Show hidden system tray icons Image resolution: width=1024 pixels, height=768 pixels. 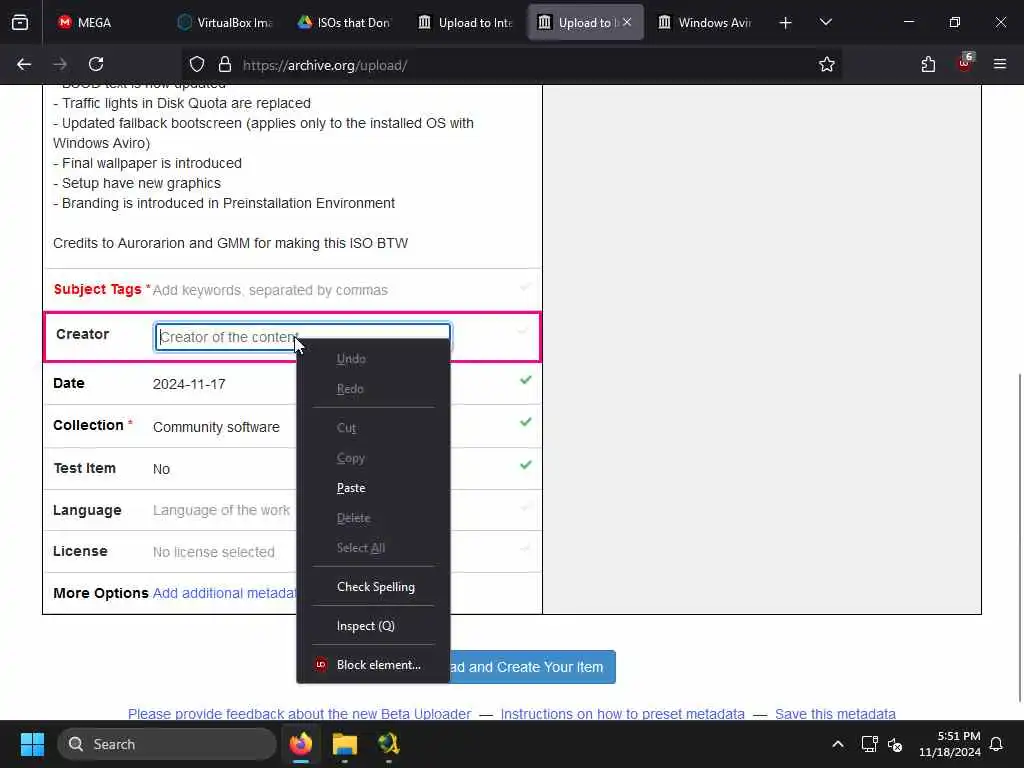tap(838, 744)
